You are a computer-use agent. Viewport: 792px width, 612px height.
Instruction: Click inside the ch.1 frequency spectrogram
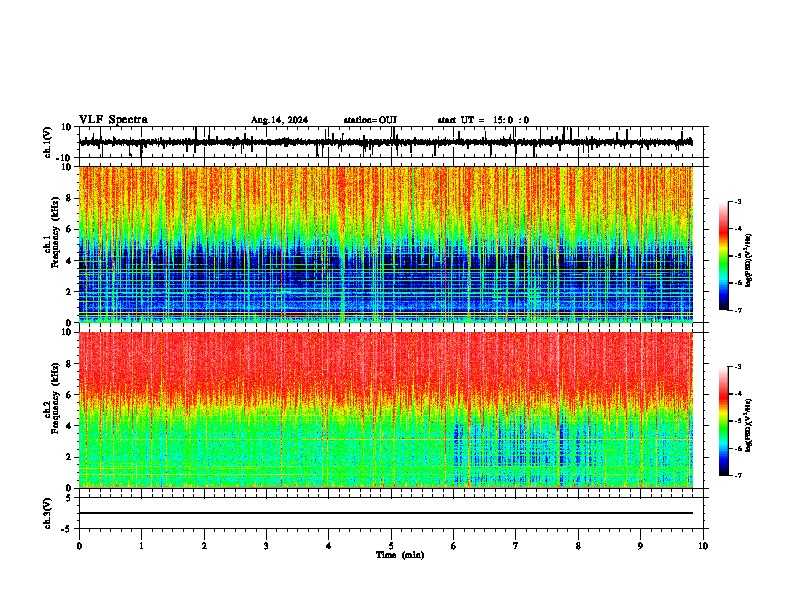(386, 244)
